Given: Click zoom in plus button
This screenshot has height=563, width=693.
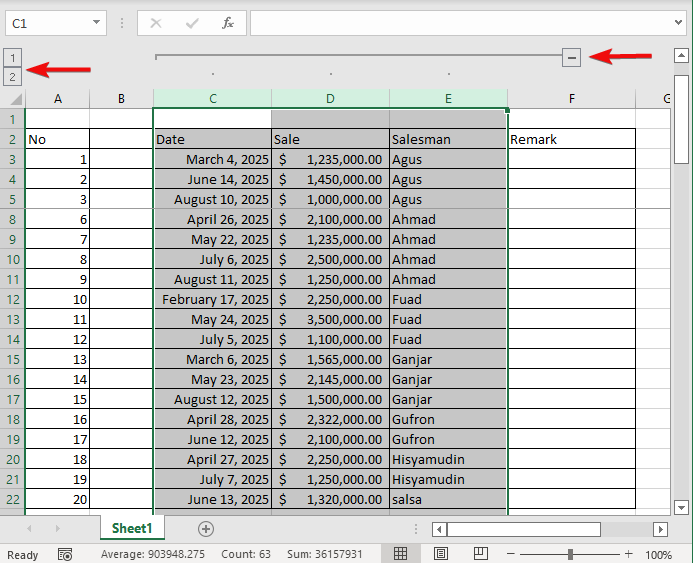Looking at the screenshot, I should (628, 554).
